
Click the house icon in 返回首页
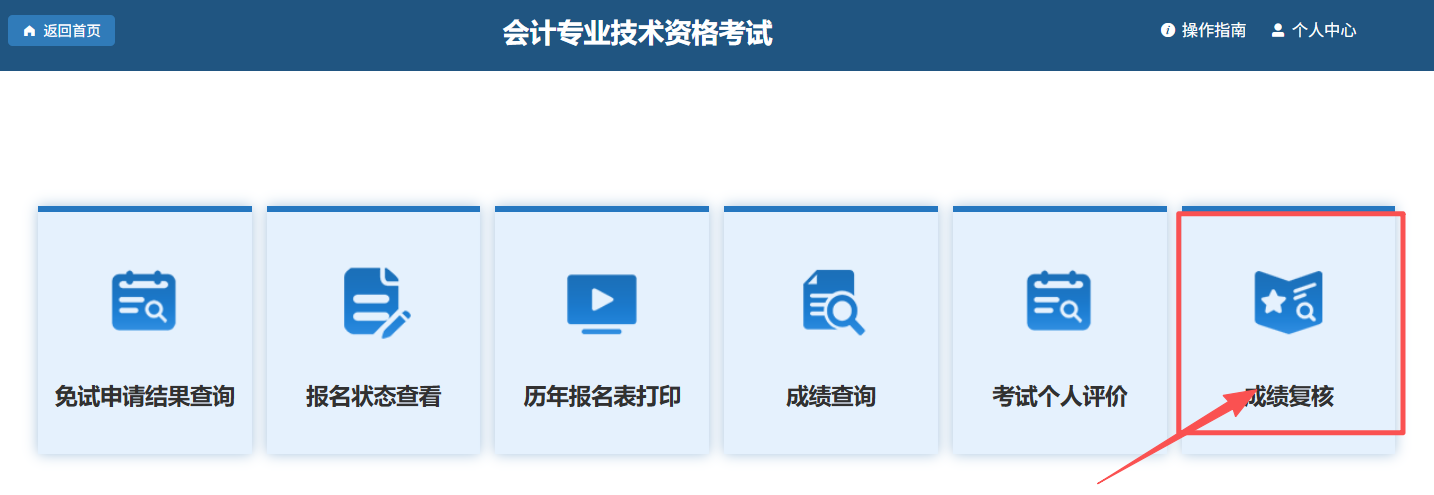(29, 31)
